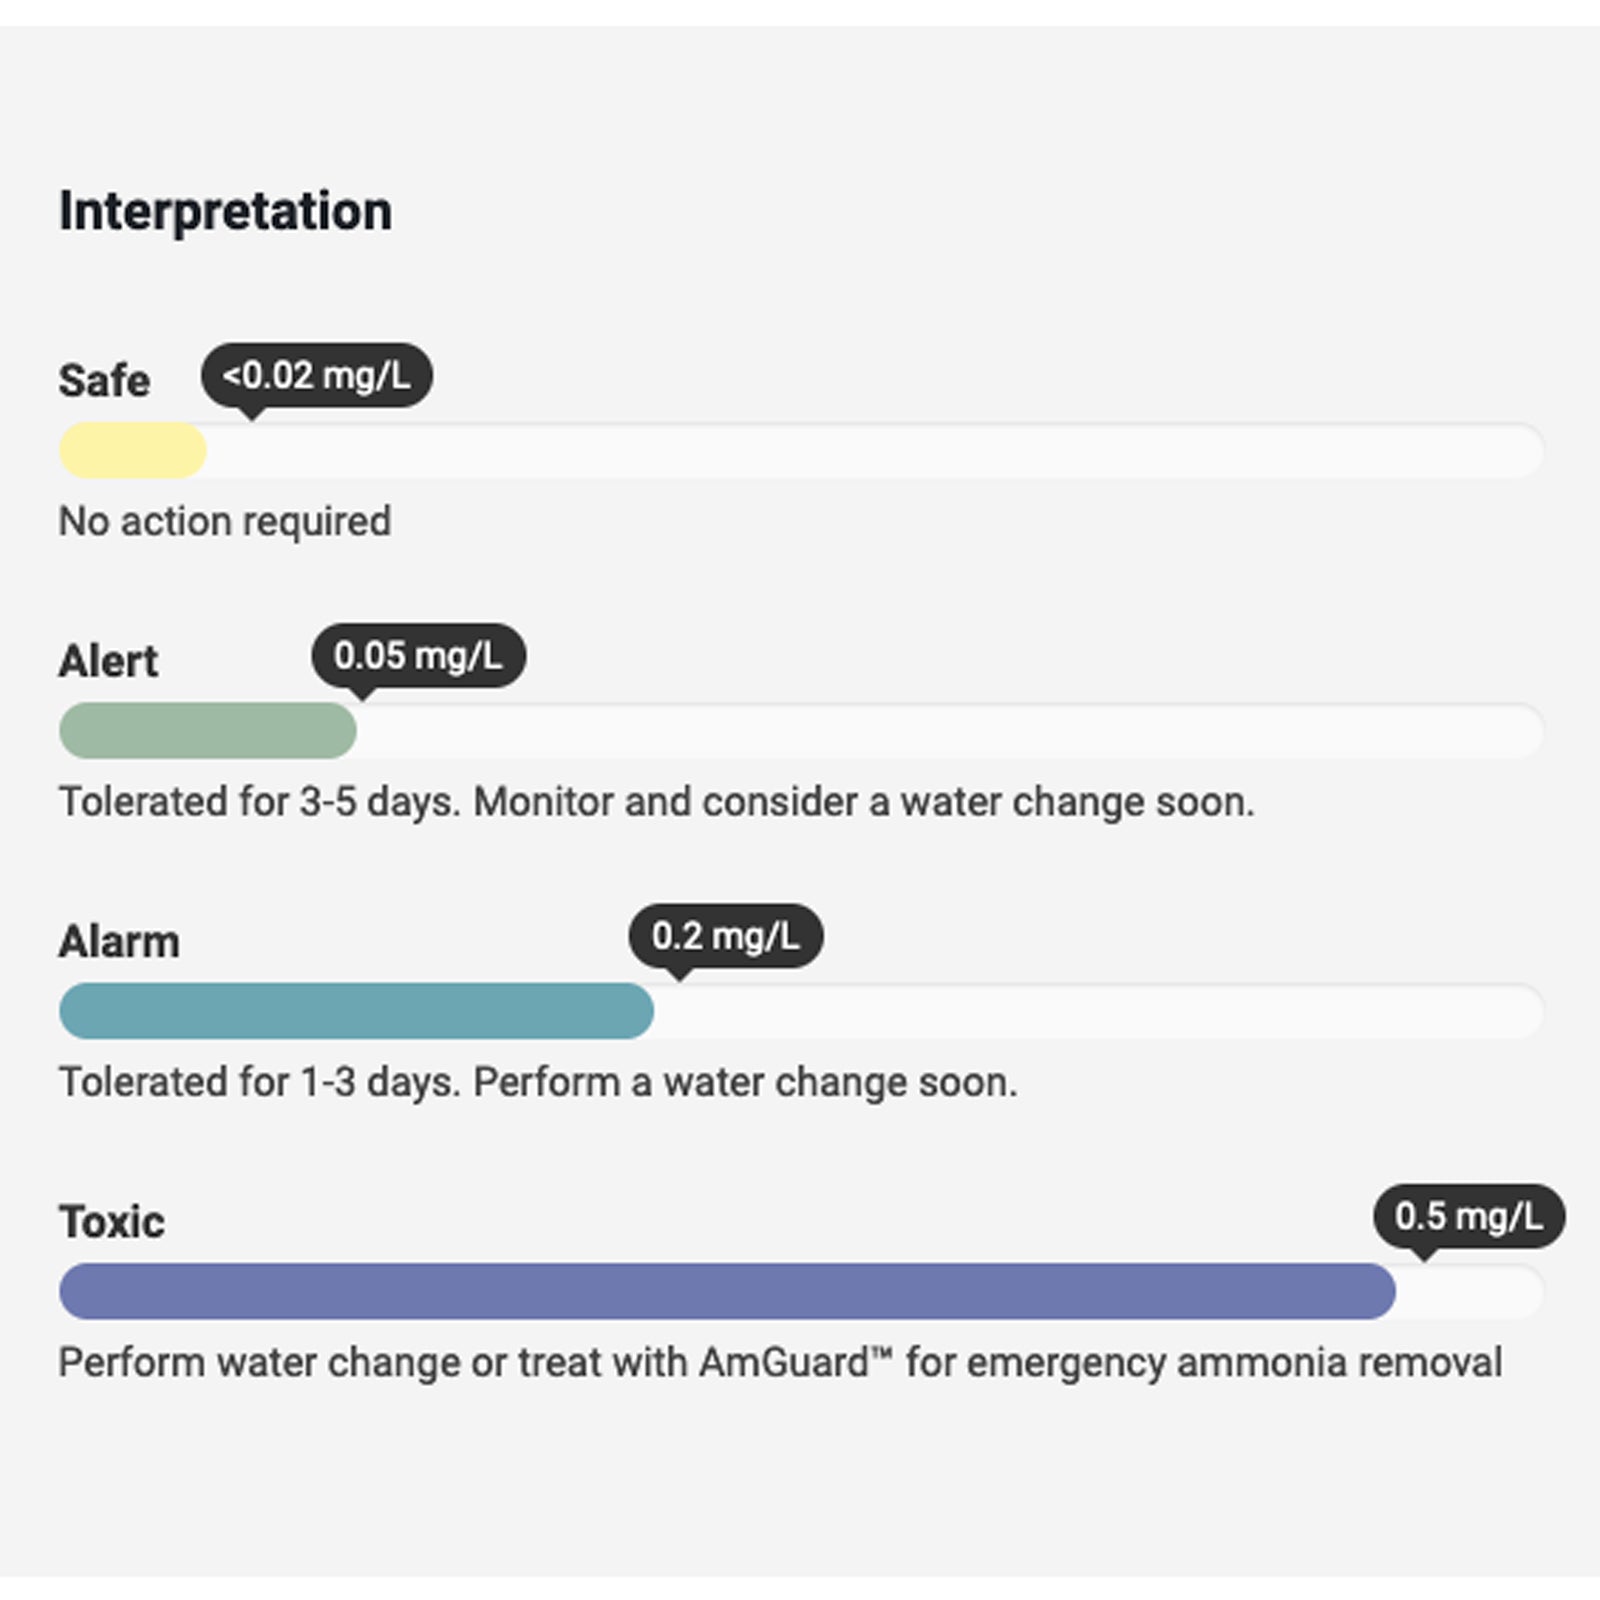Click the Alert level label
1600x1600 pixels.
pos(108,662)
